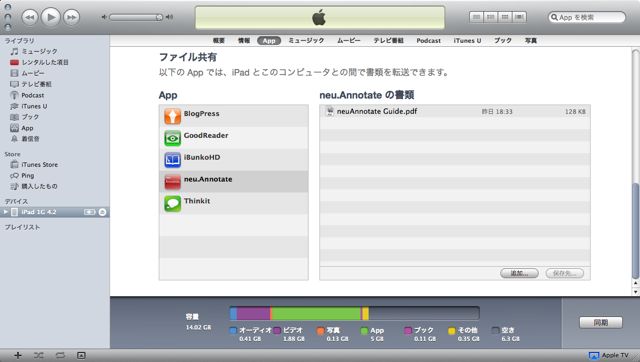Click the App green capacity swatch
The height and width of the screenshot is (362, 640).
coord(364,331)
